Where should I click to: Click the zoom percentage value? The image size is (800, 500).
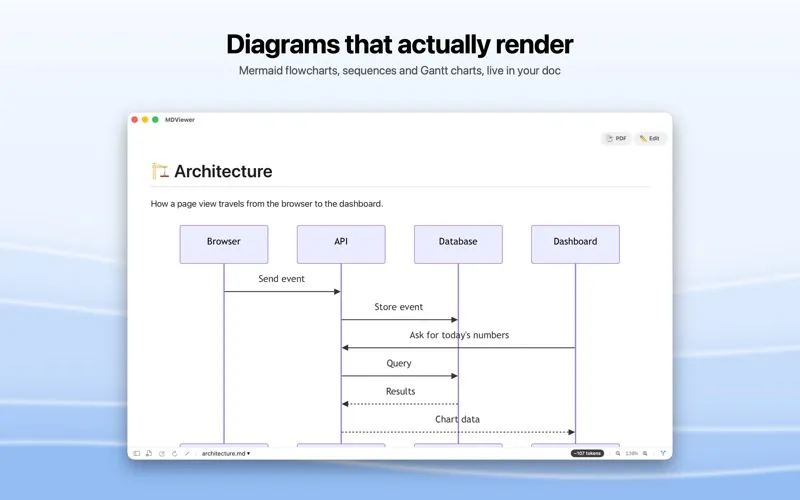tap(632, 453)
